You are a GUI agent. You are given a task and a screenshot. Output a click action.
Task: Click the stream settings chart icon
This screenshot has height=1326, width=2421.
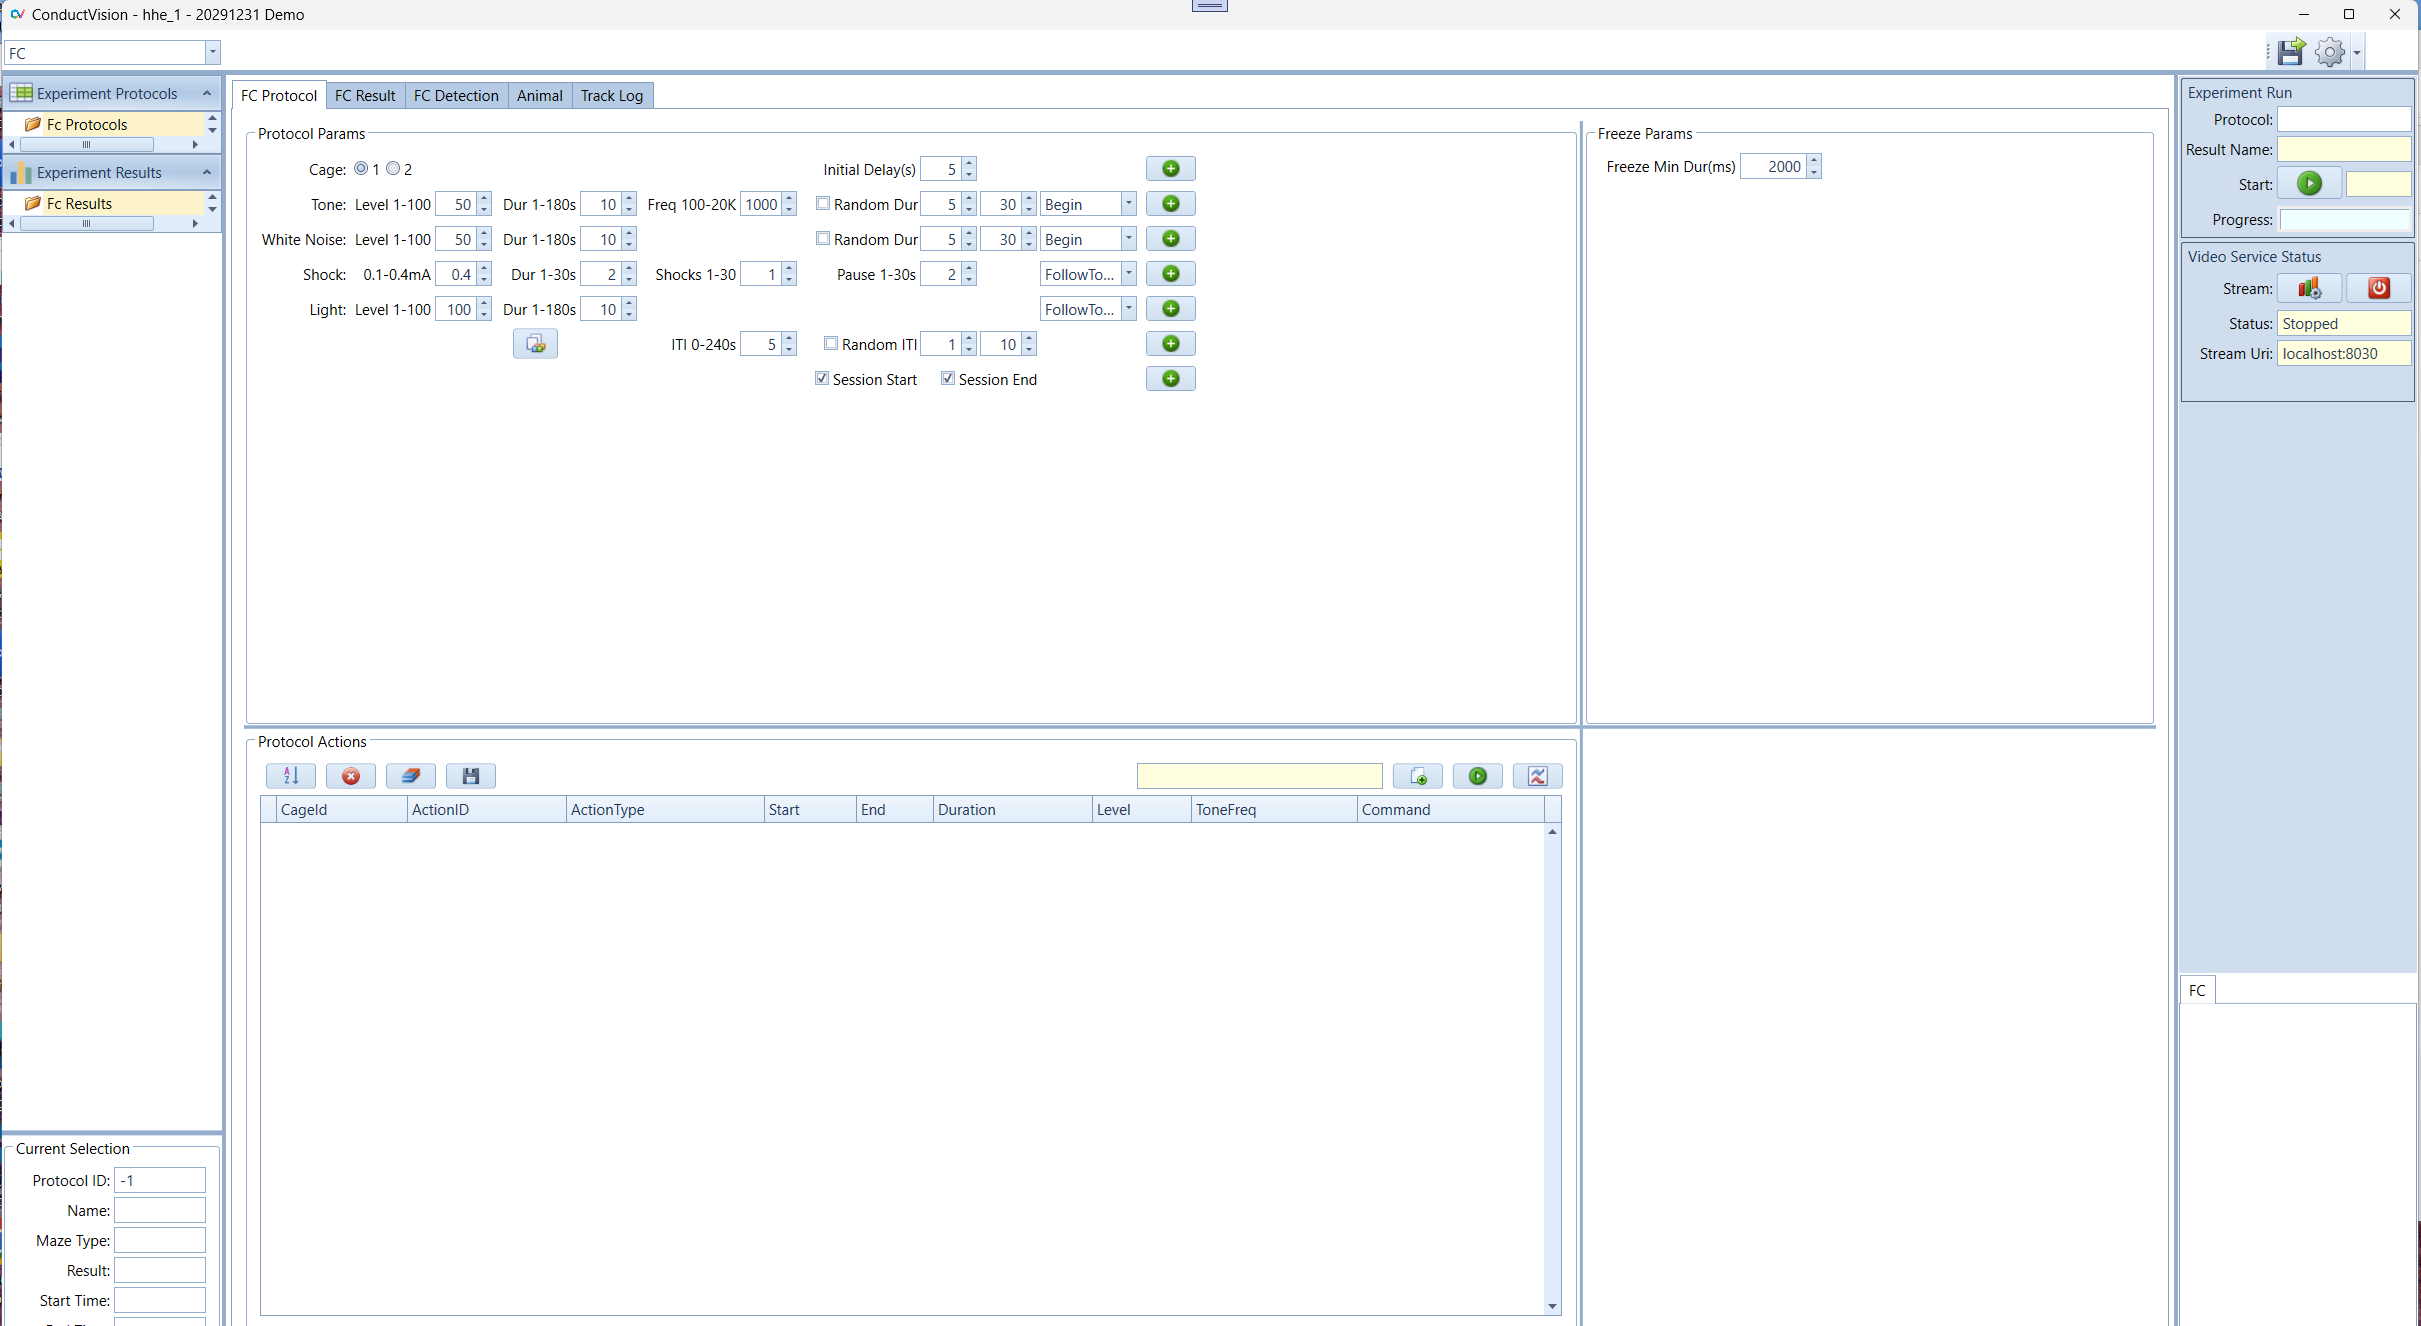[2309, 289]
